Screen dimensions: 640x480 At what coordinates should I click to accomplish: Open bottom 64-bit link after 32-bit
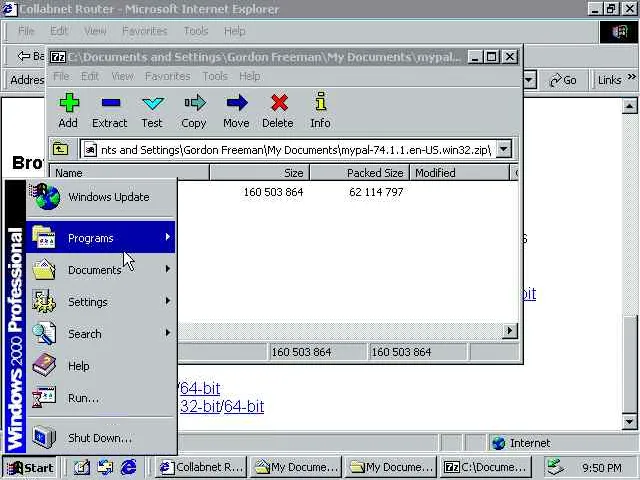point(244,407)
